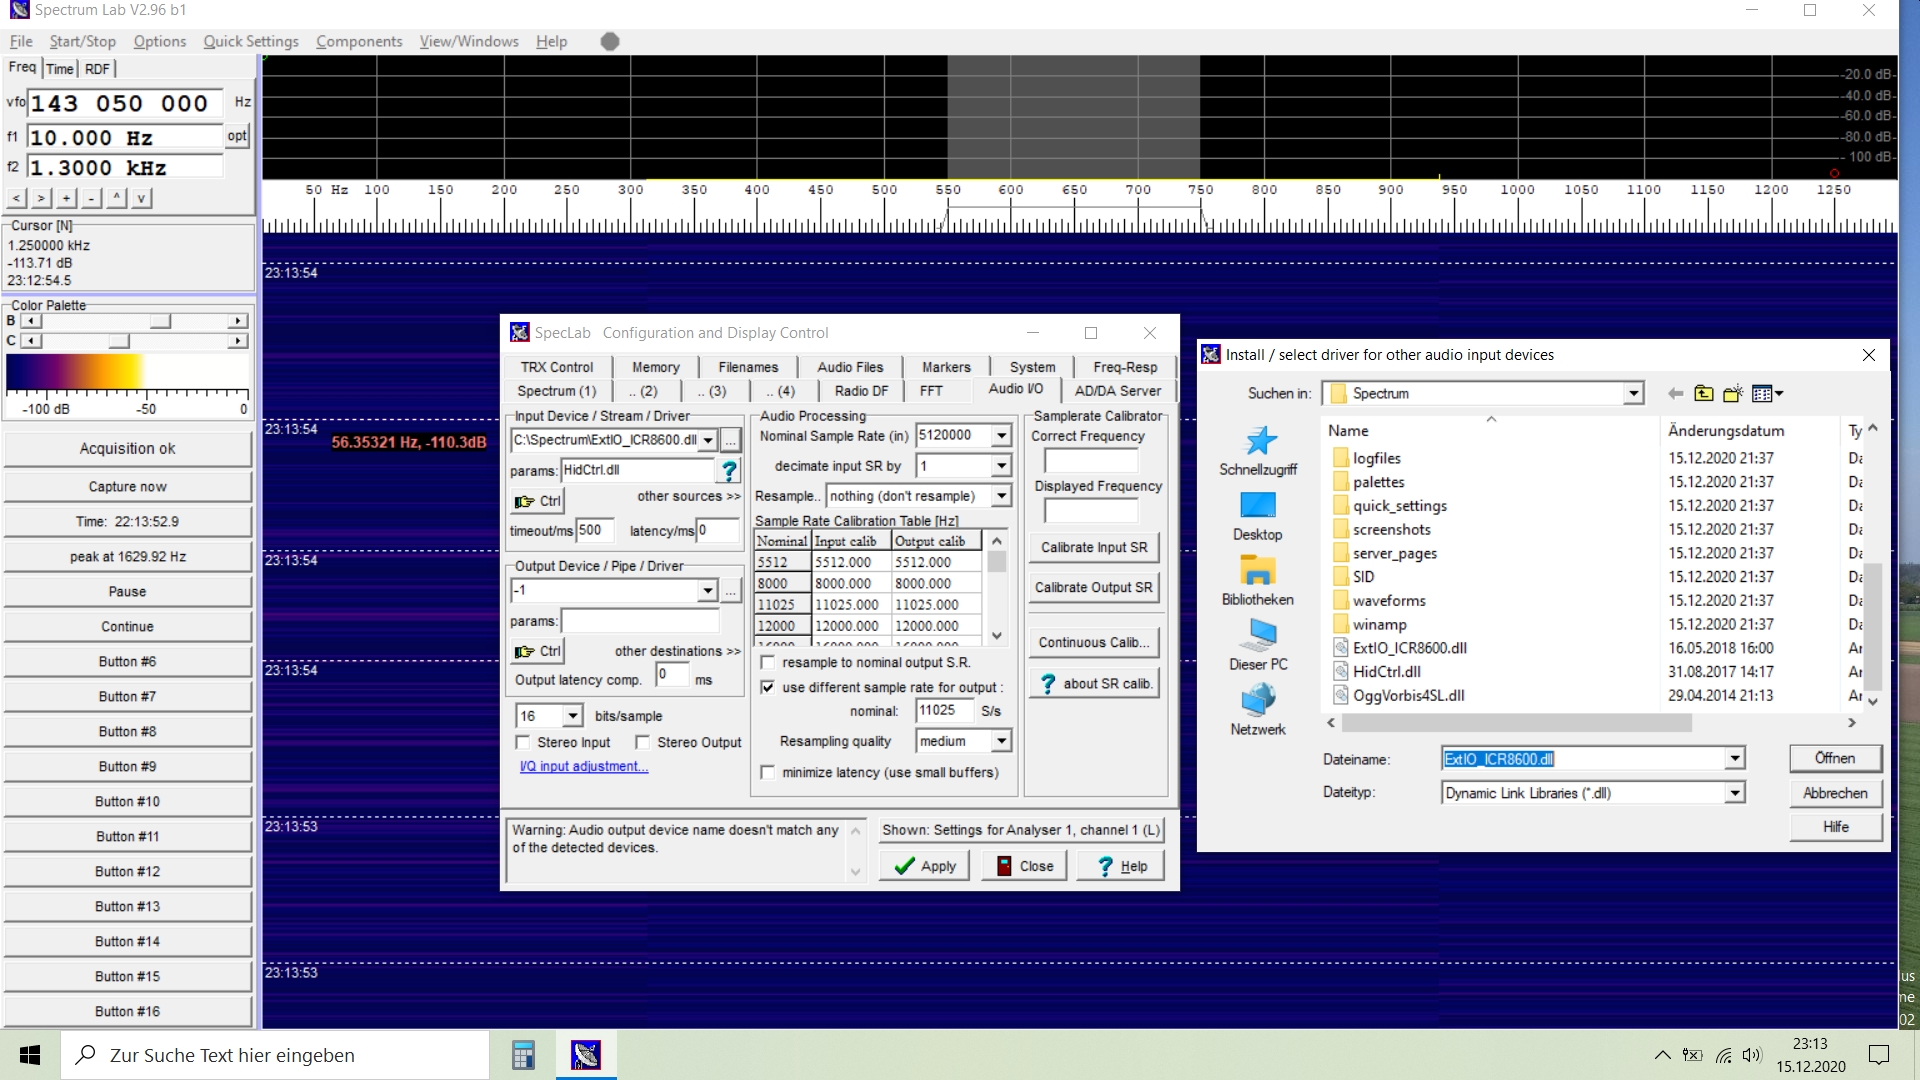This screenshot has height=1080, width=1920.
Task: Go to Desktop in the places bar
Action: 1258,517
